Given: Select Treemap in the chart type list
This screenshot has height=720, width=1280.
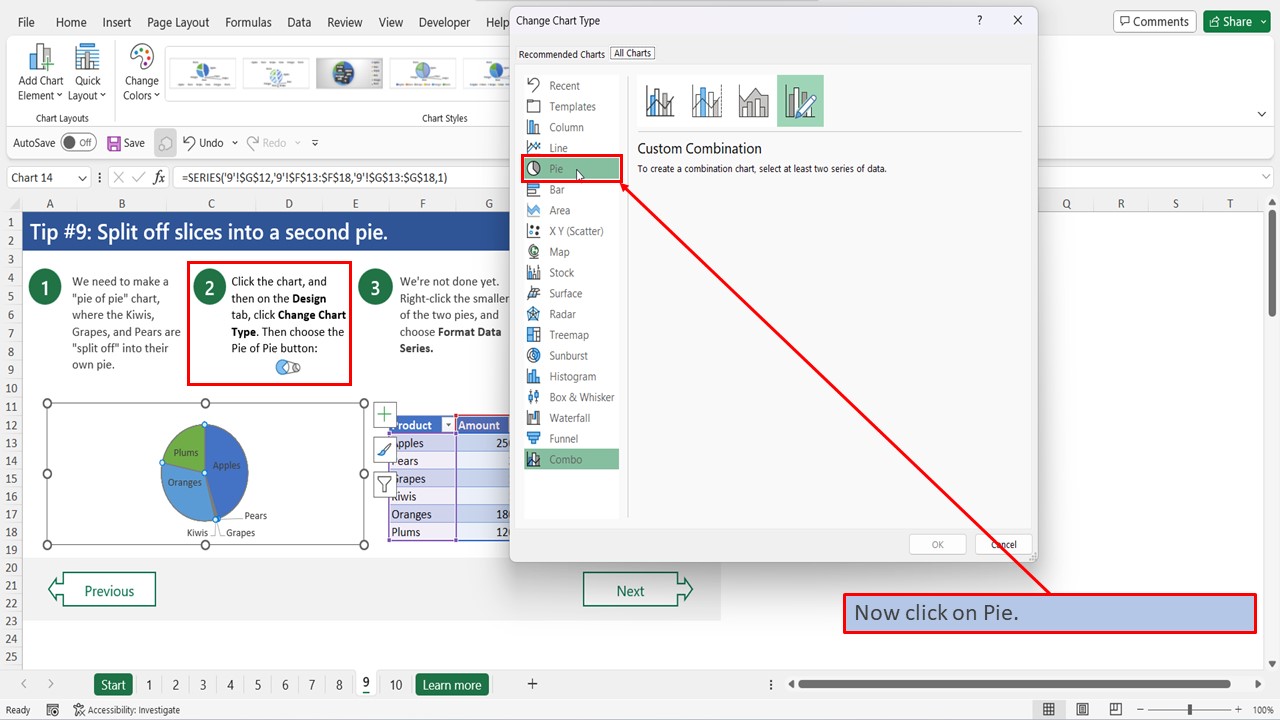Looking at the screenshot, I should [571, 335].
